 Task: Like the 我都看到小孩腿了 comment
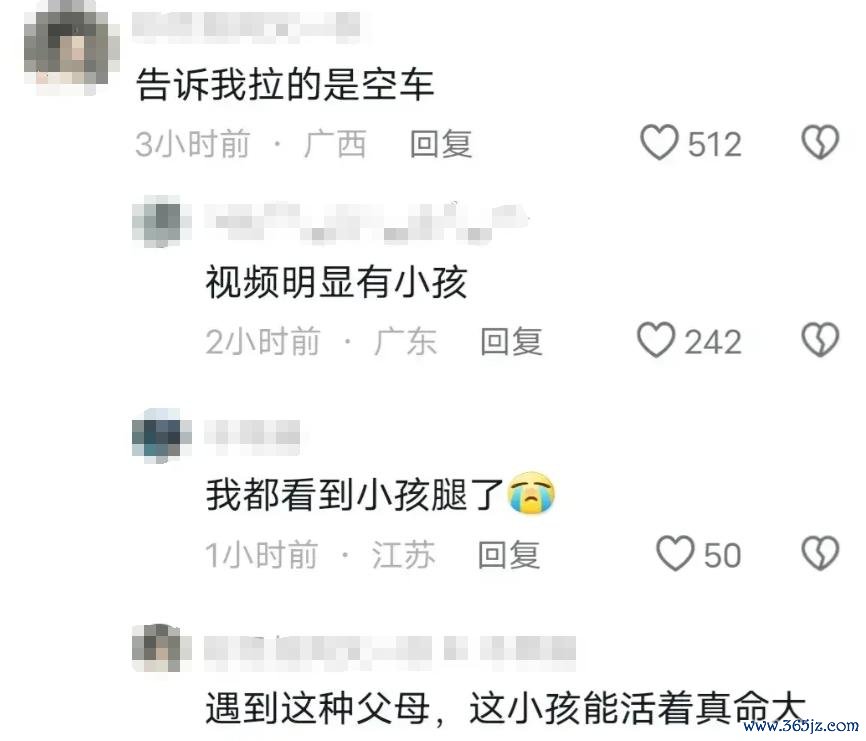(x=675, y=553)
